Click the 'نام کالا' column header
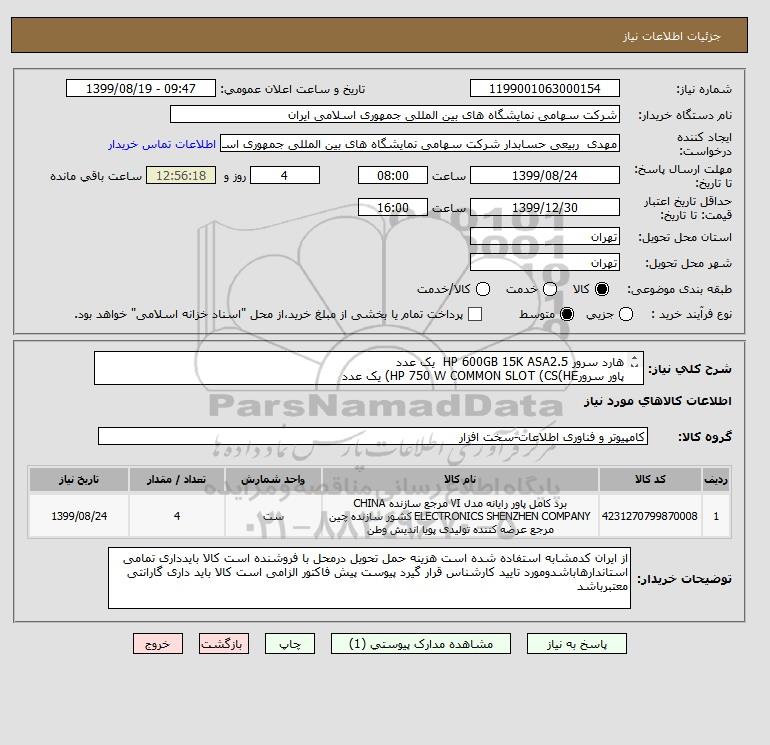 point(460,479)
